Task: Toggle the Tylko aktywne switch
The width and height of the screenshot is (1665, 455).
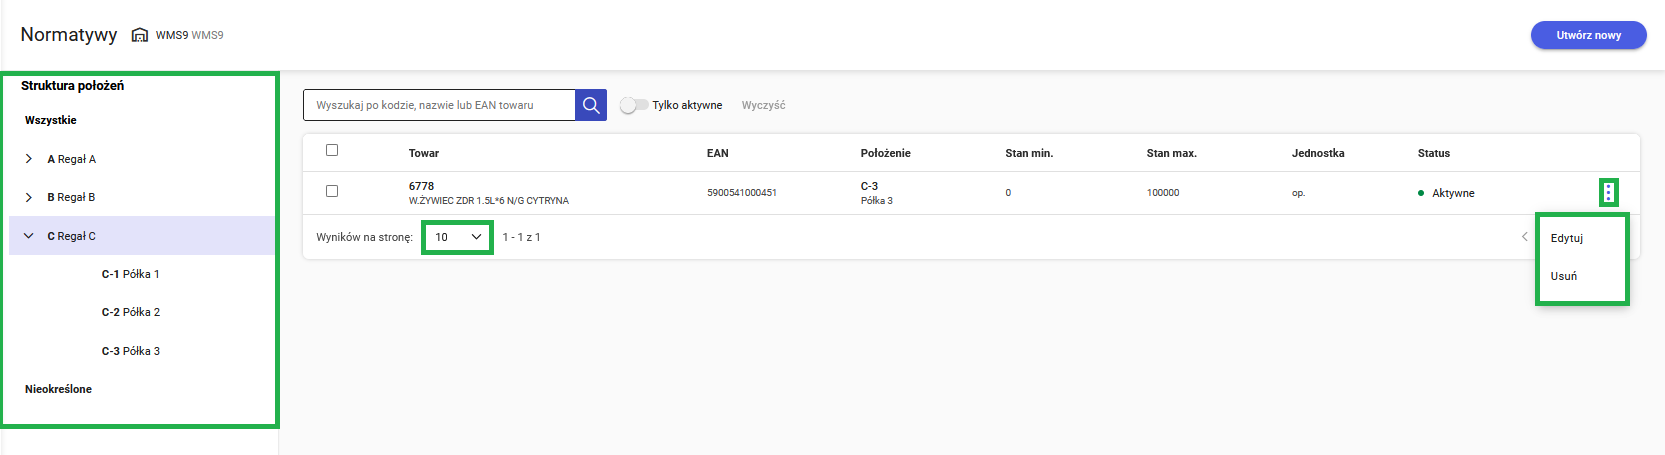Action: click(633, 105)
